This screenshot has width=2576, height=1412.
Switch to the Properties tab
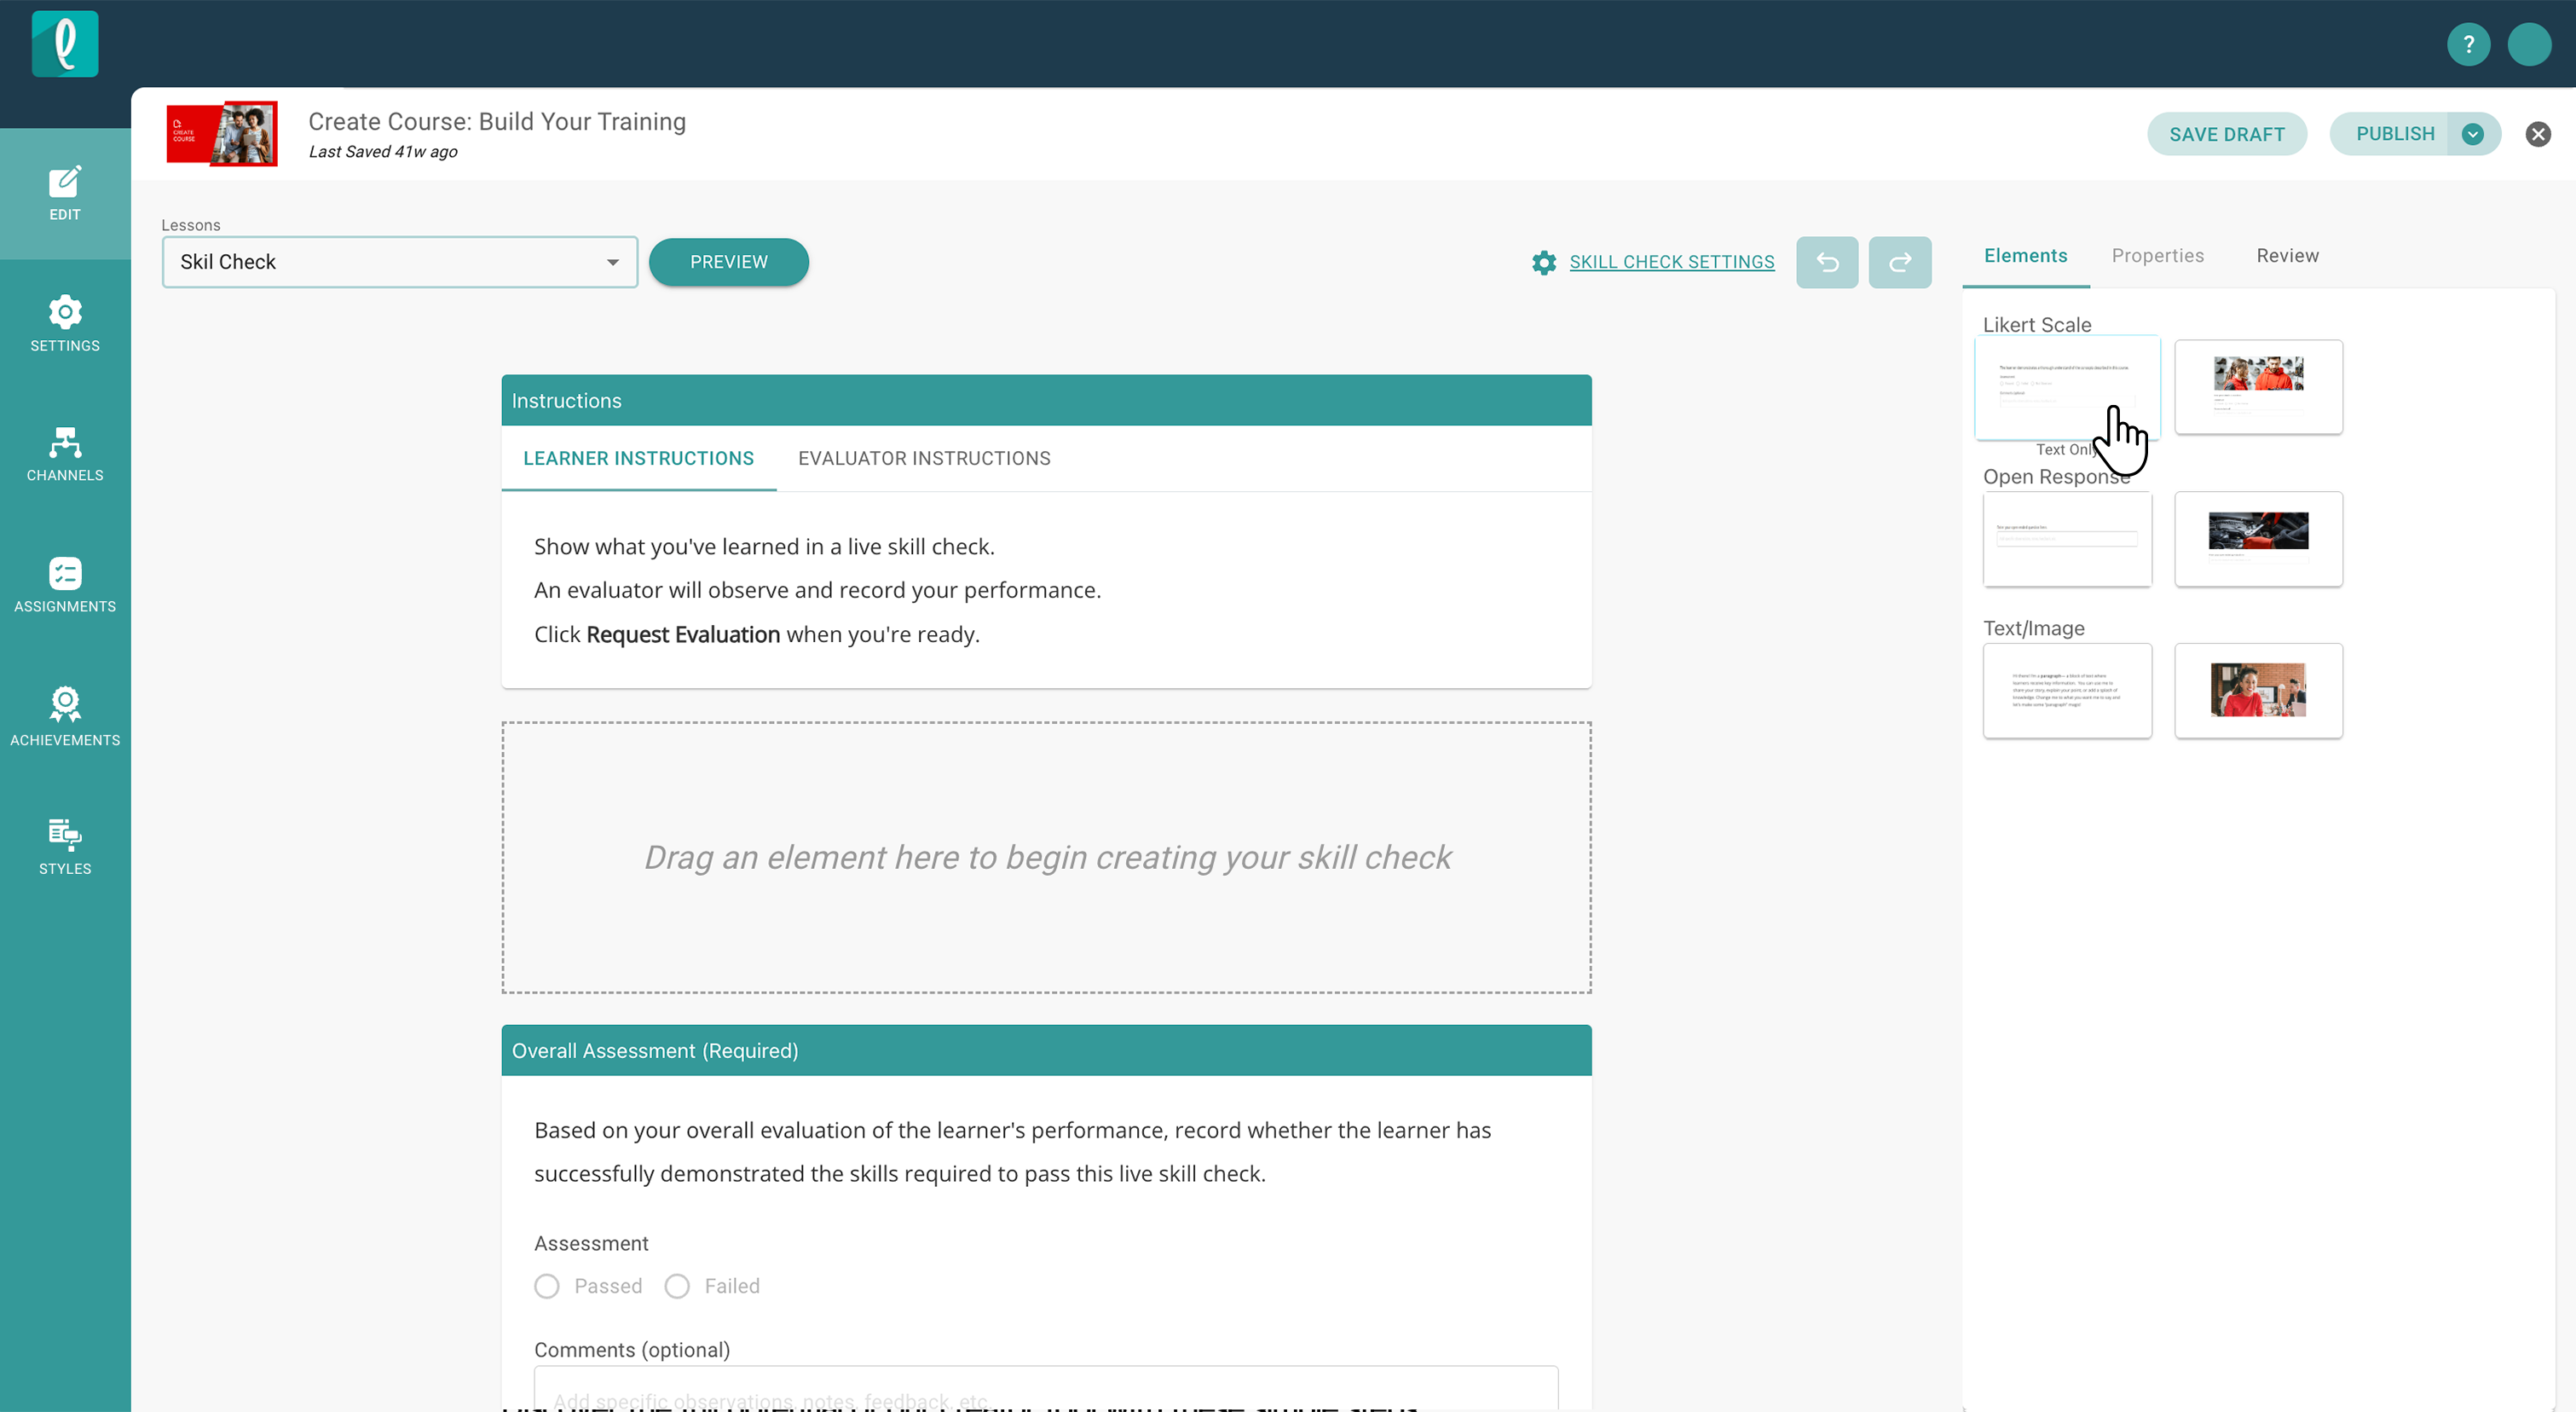coord(2157,256)
